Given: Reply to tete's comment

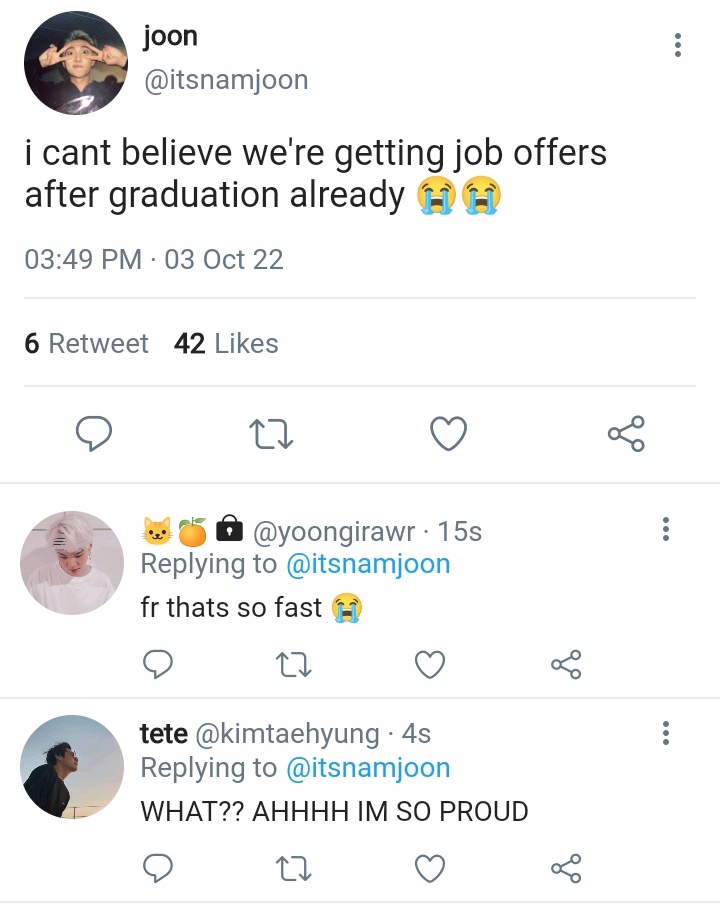Looking at the screenshot, I should click(x=158, y=867).
